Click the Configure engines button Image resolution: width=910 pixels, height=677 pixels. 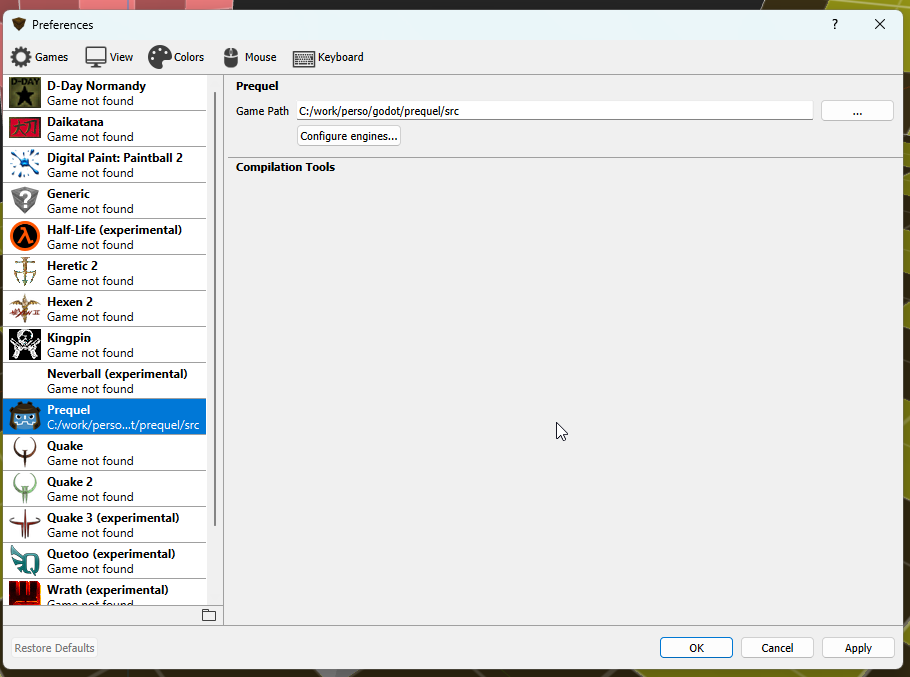(349, 136)
